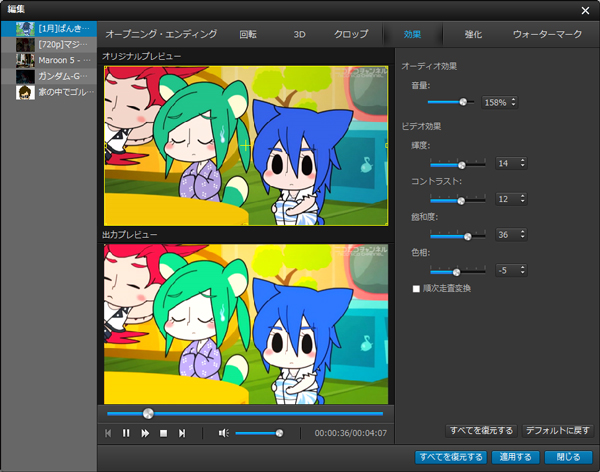The image size is (600, 472).
Task: Click the コントラスト slider handle
Action: [x=461, y=201]
